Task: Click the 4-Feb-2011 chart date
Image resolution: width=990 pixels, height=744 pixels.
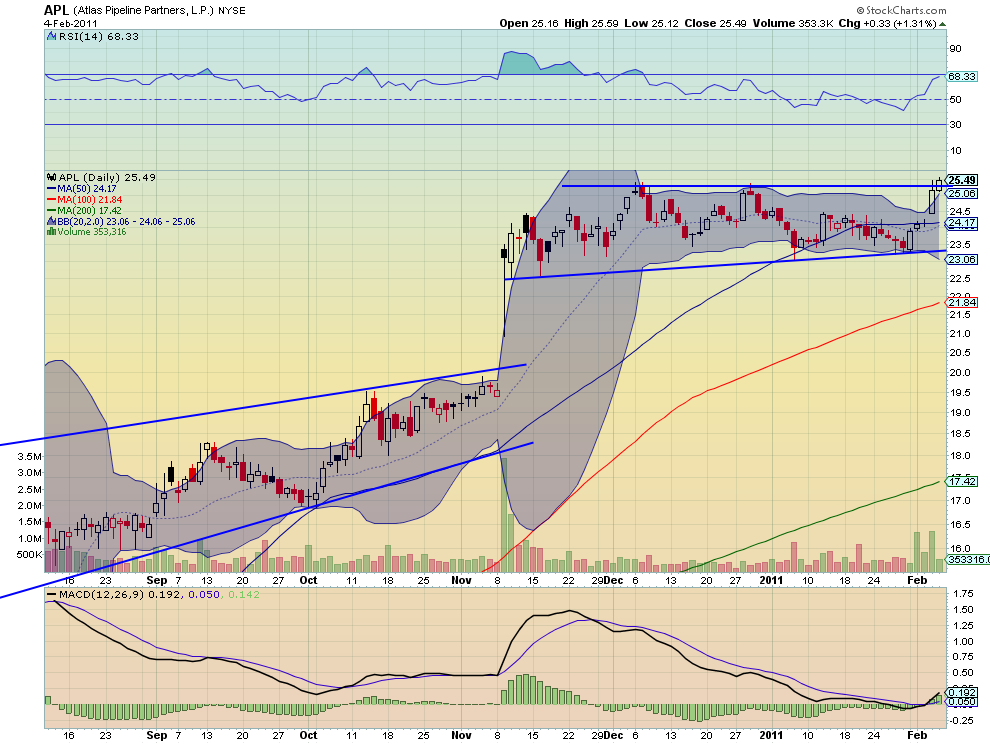Action: (x=70, y=23)
